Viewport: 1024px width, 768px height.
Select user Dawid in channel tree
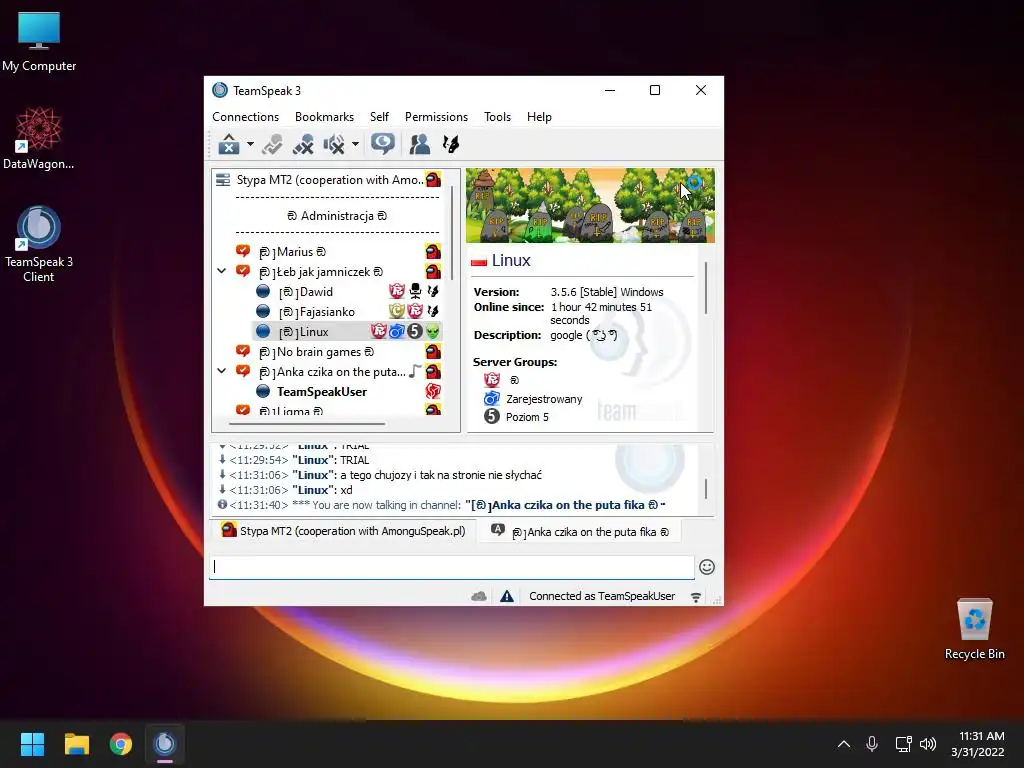tap(347, 292)
